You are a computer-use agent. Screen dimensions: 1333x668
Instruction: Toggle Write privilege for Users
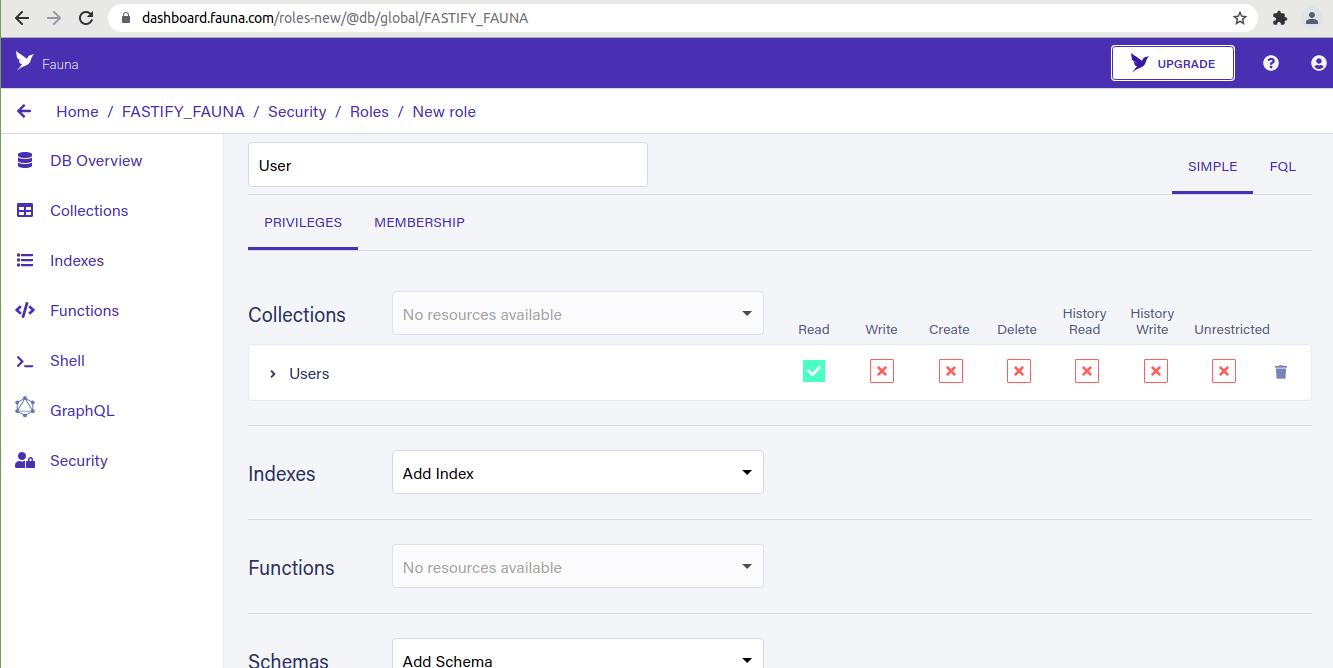[x=882, y=371]
